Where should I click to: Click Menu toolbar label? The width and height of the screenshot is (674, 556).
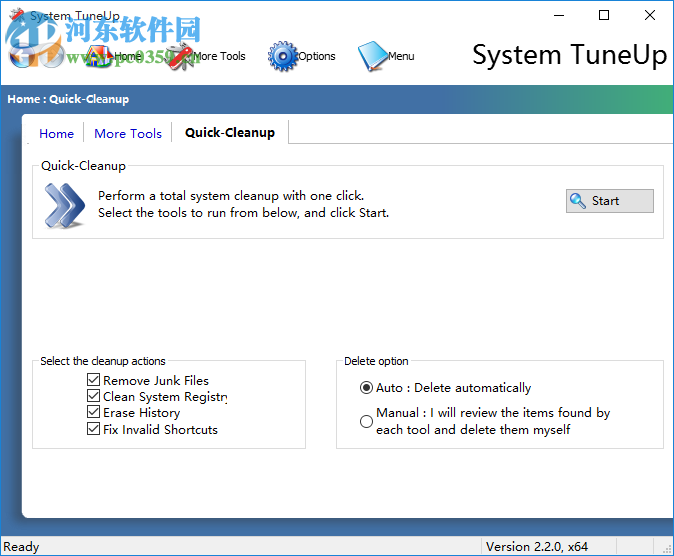coord(401,56)
